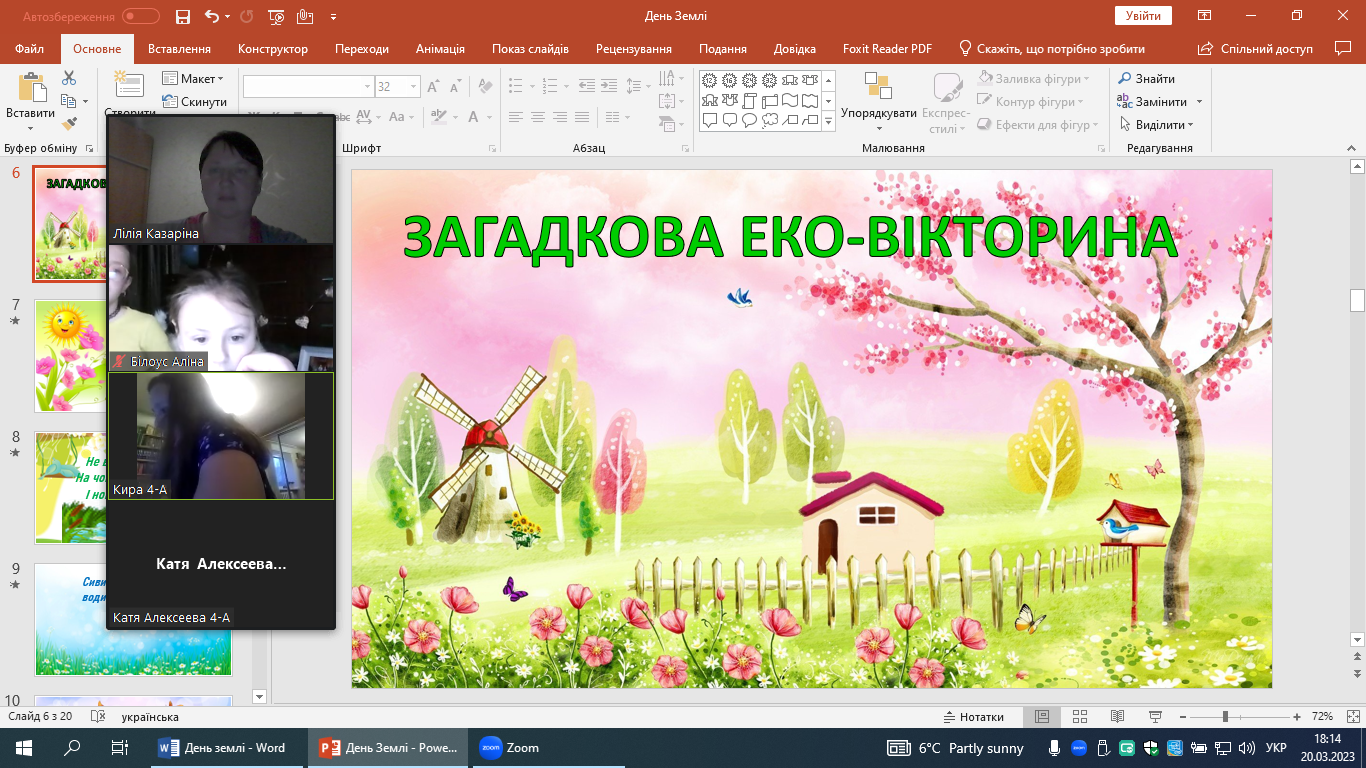1366x768 pixels.
Task: Click the zoom slider in status bar
Action: pyautogui.click(x=1225, y=717)
